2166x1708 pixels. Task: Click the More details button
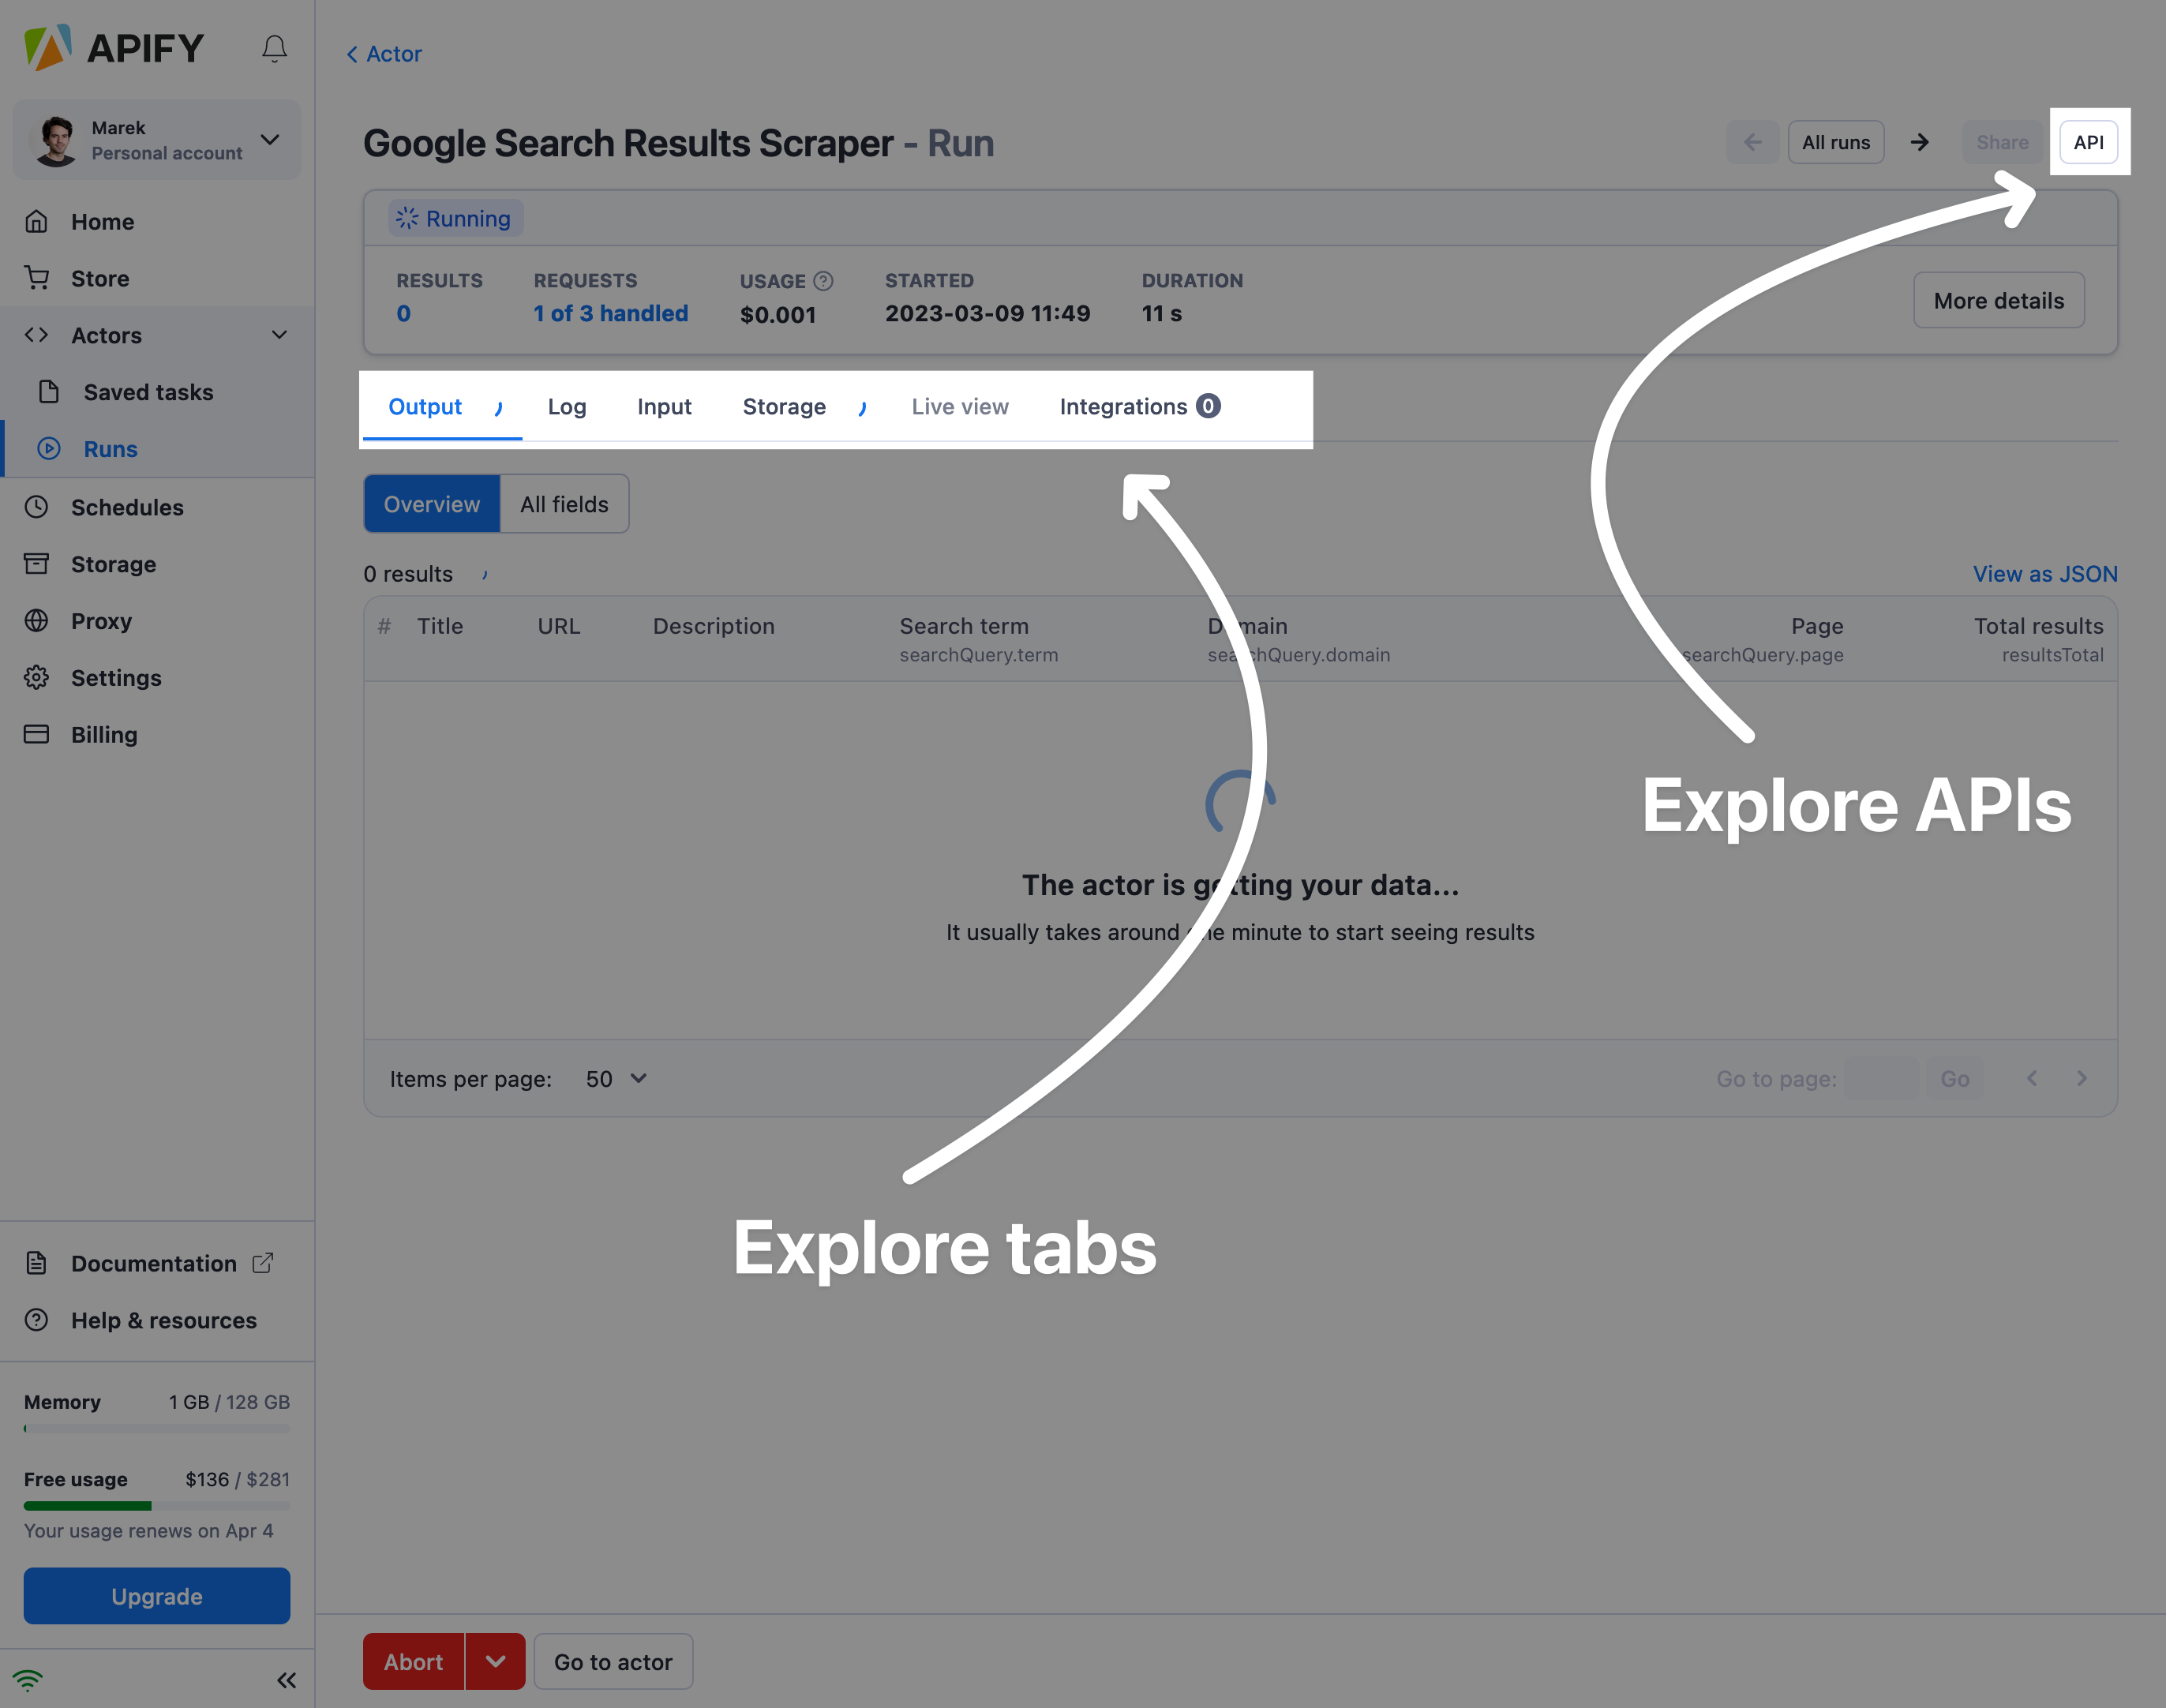[x=1997, y=300]
